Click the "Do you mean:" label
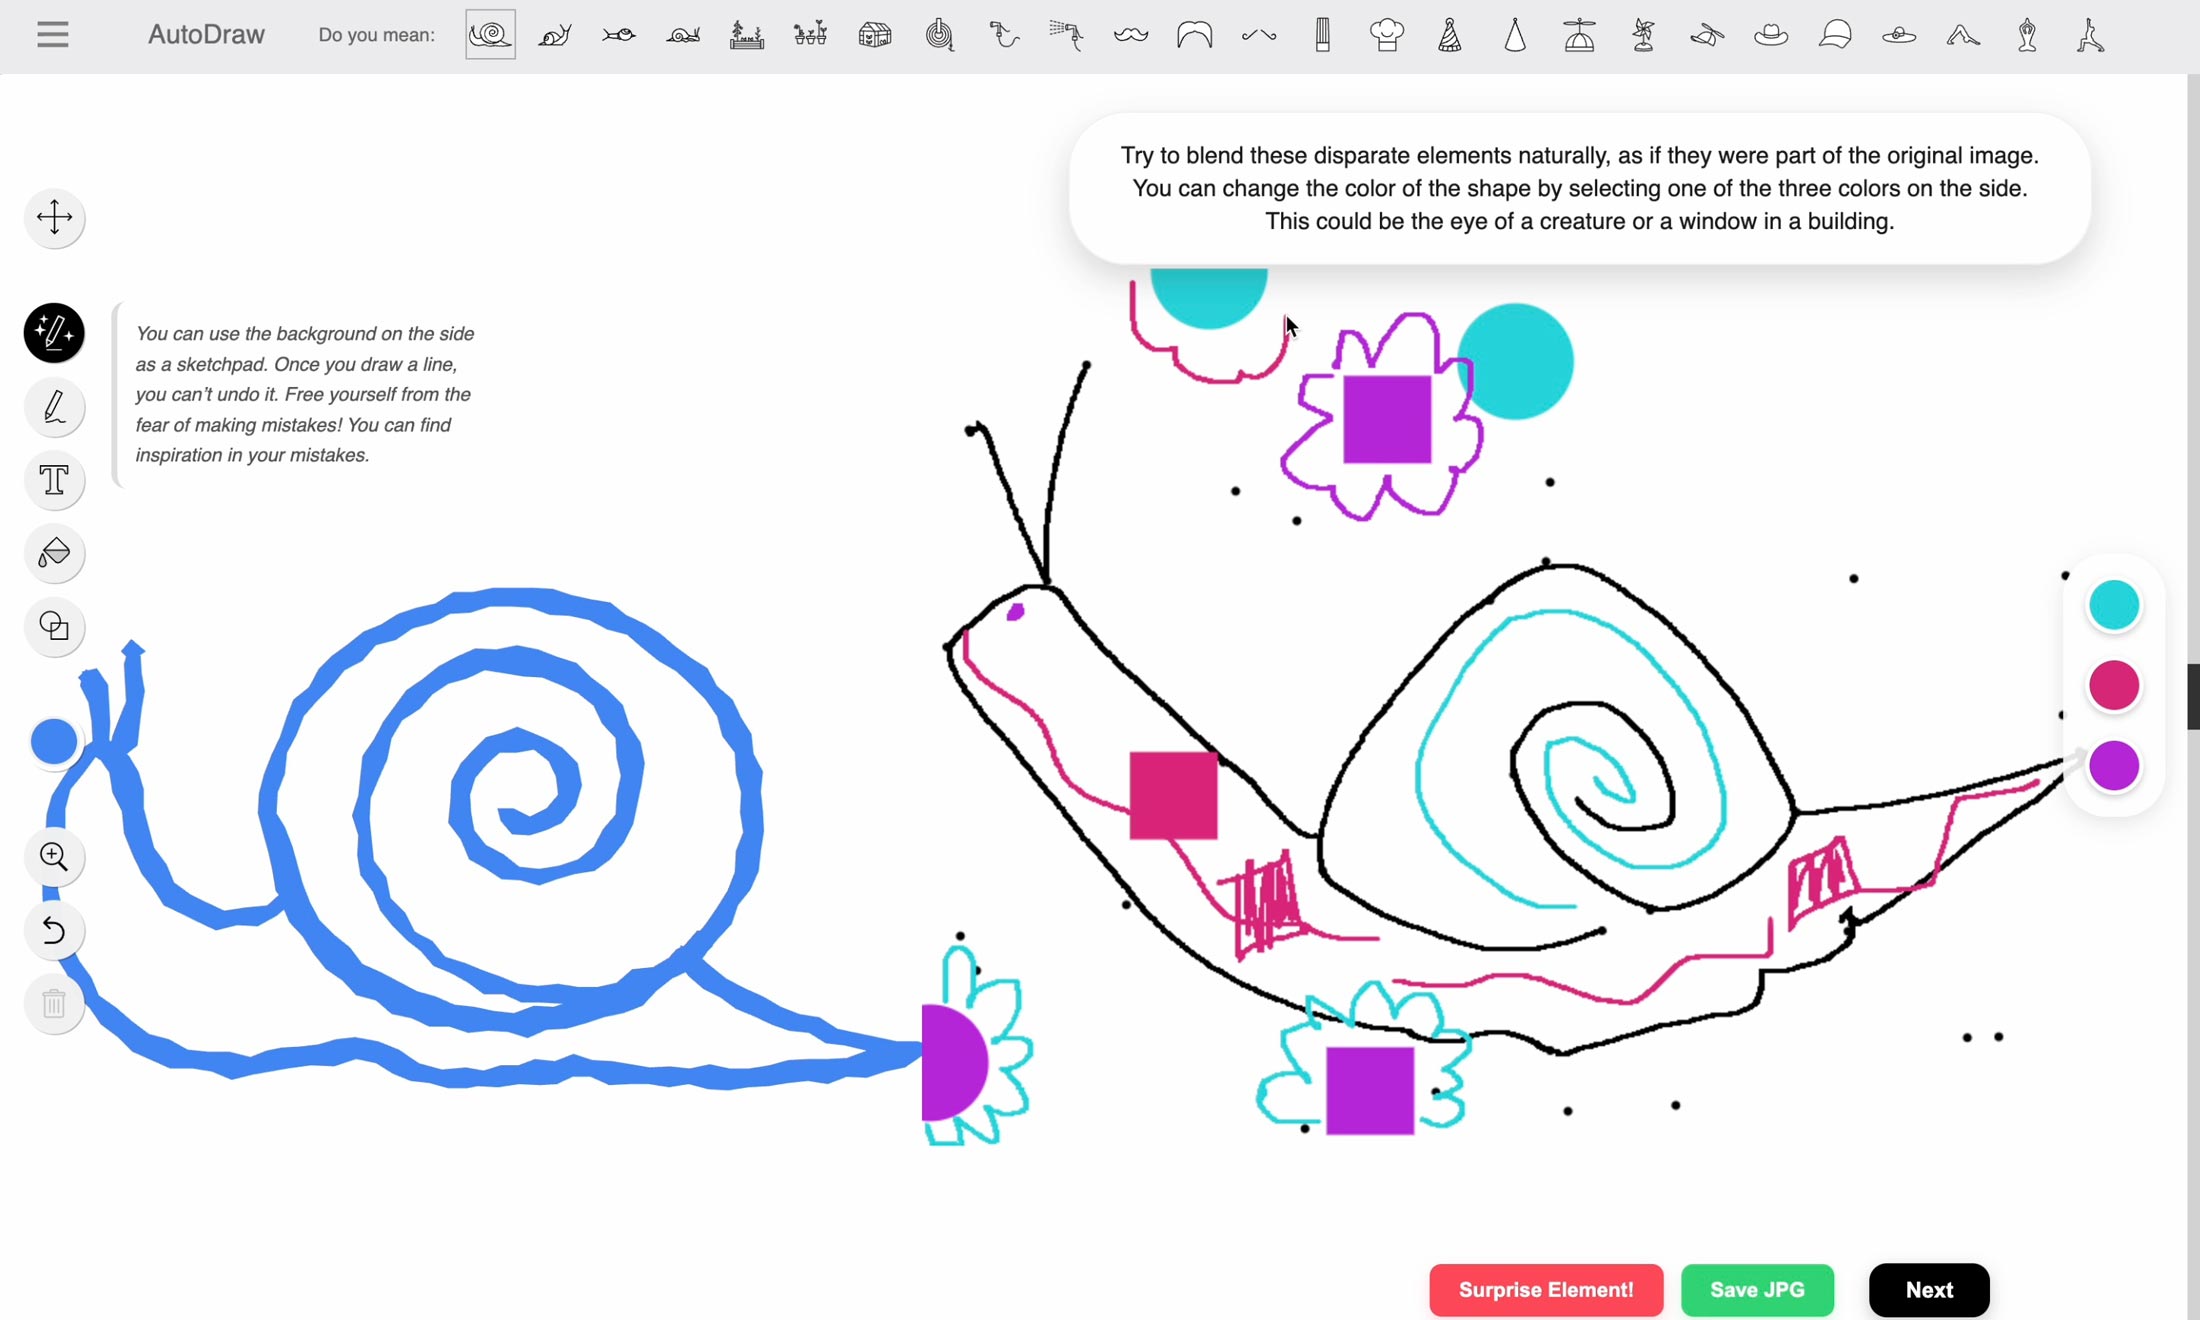The width and height of the screenshot is (2200, 1320). coord(376,35)
